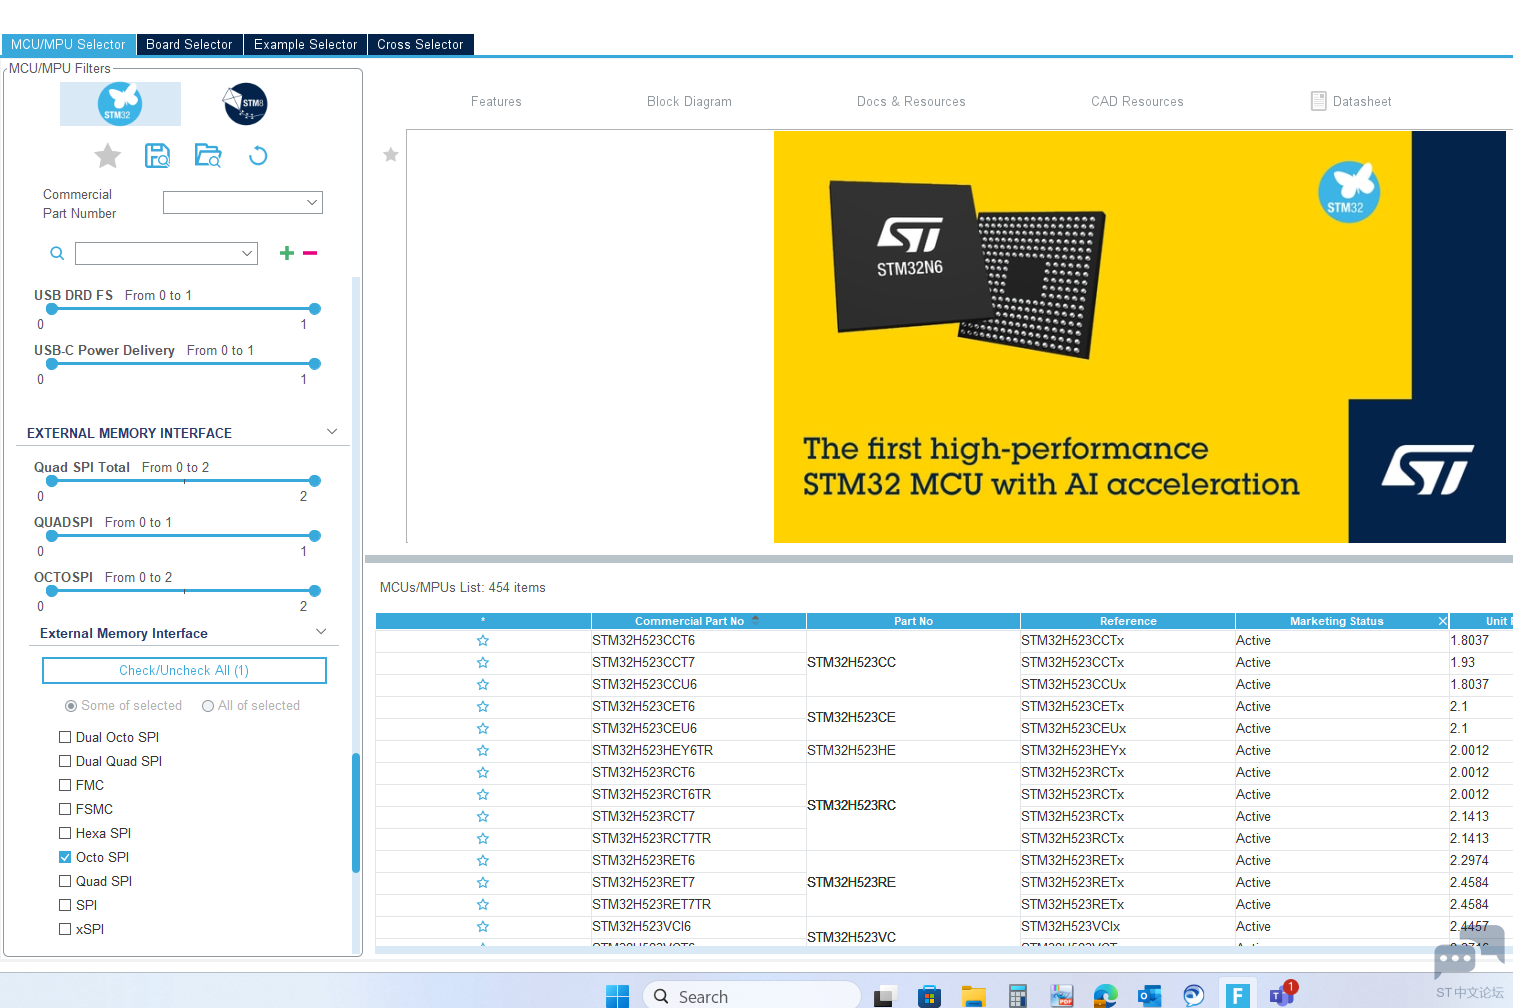
Task: Reset all filters with the refresh icon
Action: click(258, 155)
